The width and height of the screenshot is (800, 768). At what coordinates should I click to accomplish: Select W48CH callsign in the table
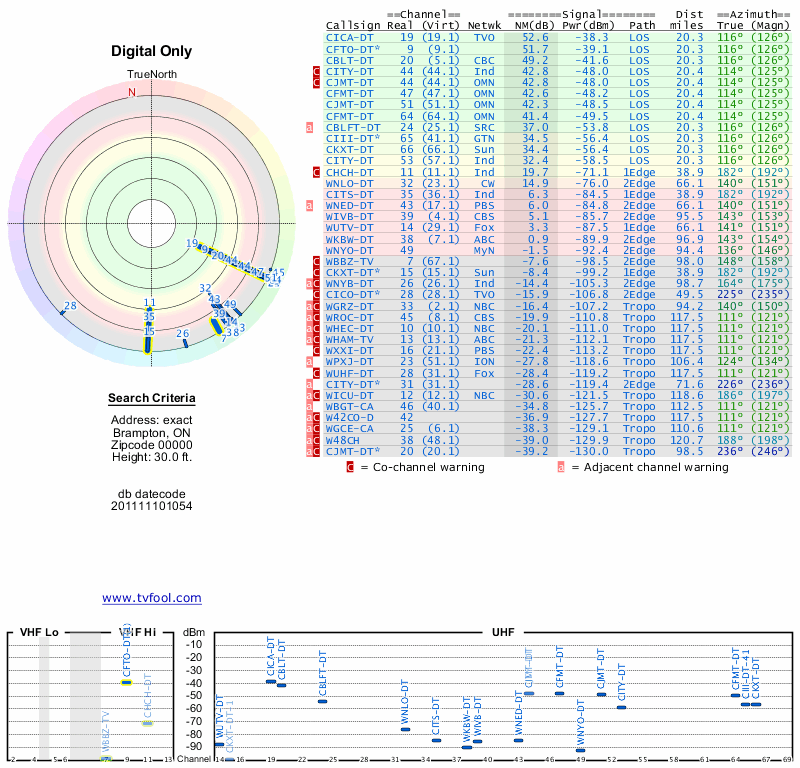[x=343, y=440]
